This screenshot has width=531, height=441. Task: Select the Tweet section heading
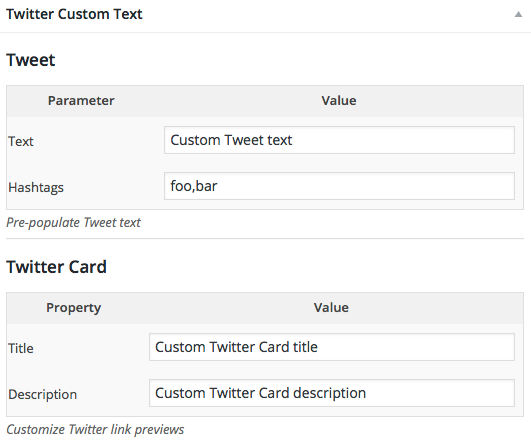tap(30, 60)
